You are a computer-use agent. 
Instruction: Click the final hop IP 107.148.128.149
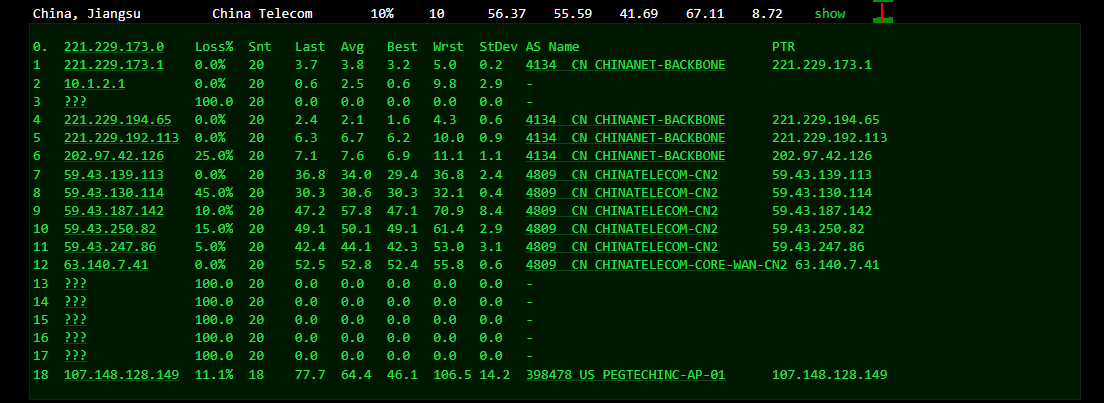pyautogui.click(x=121, y=375)
